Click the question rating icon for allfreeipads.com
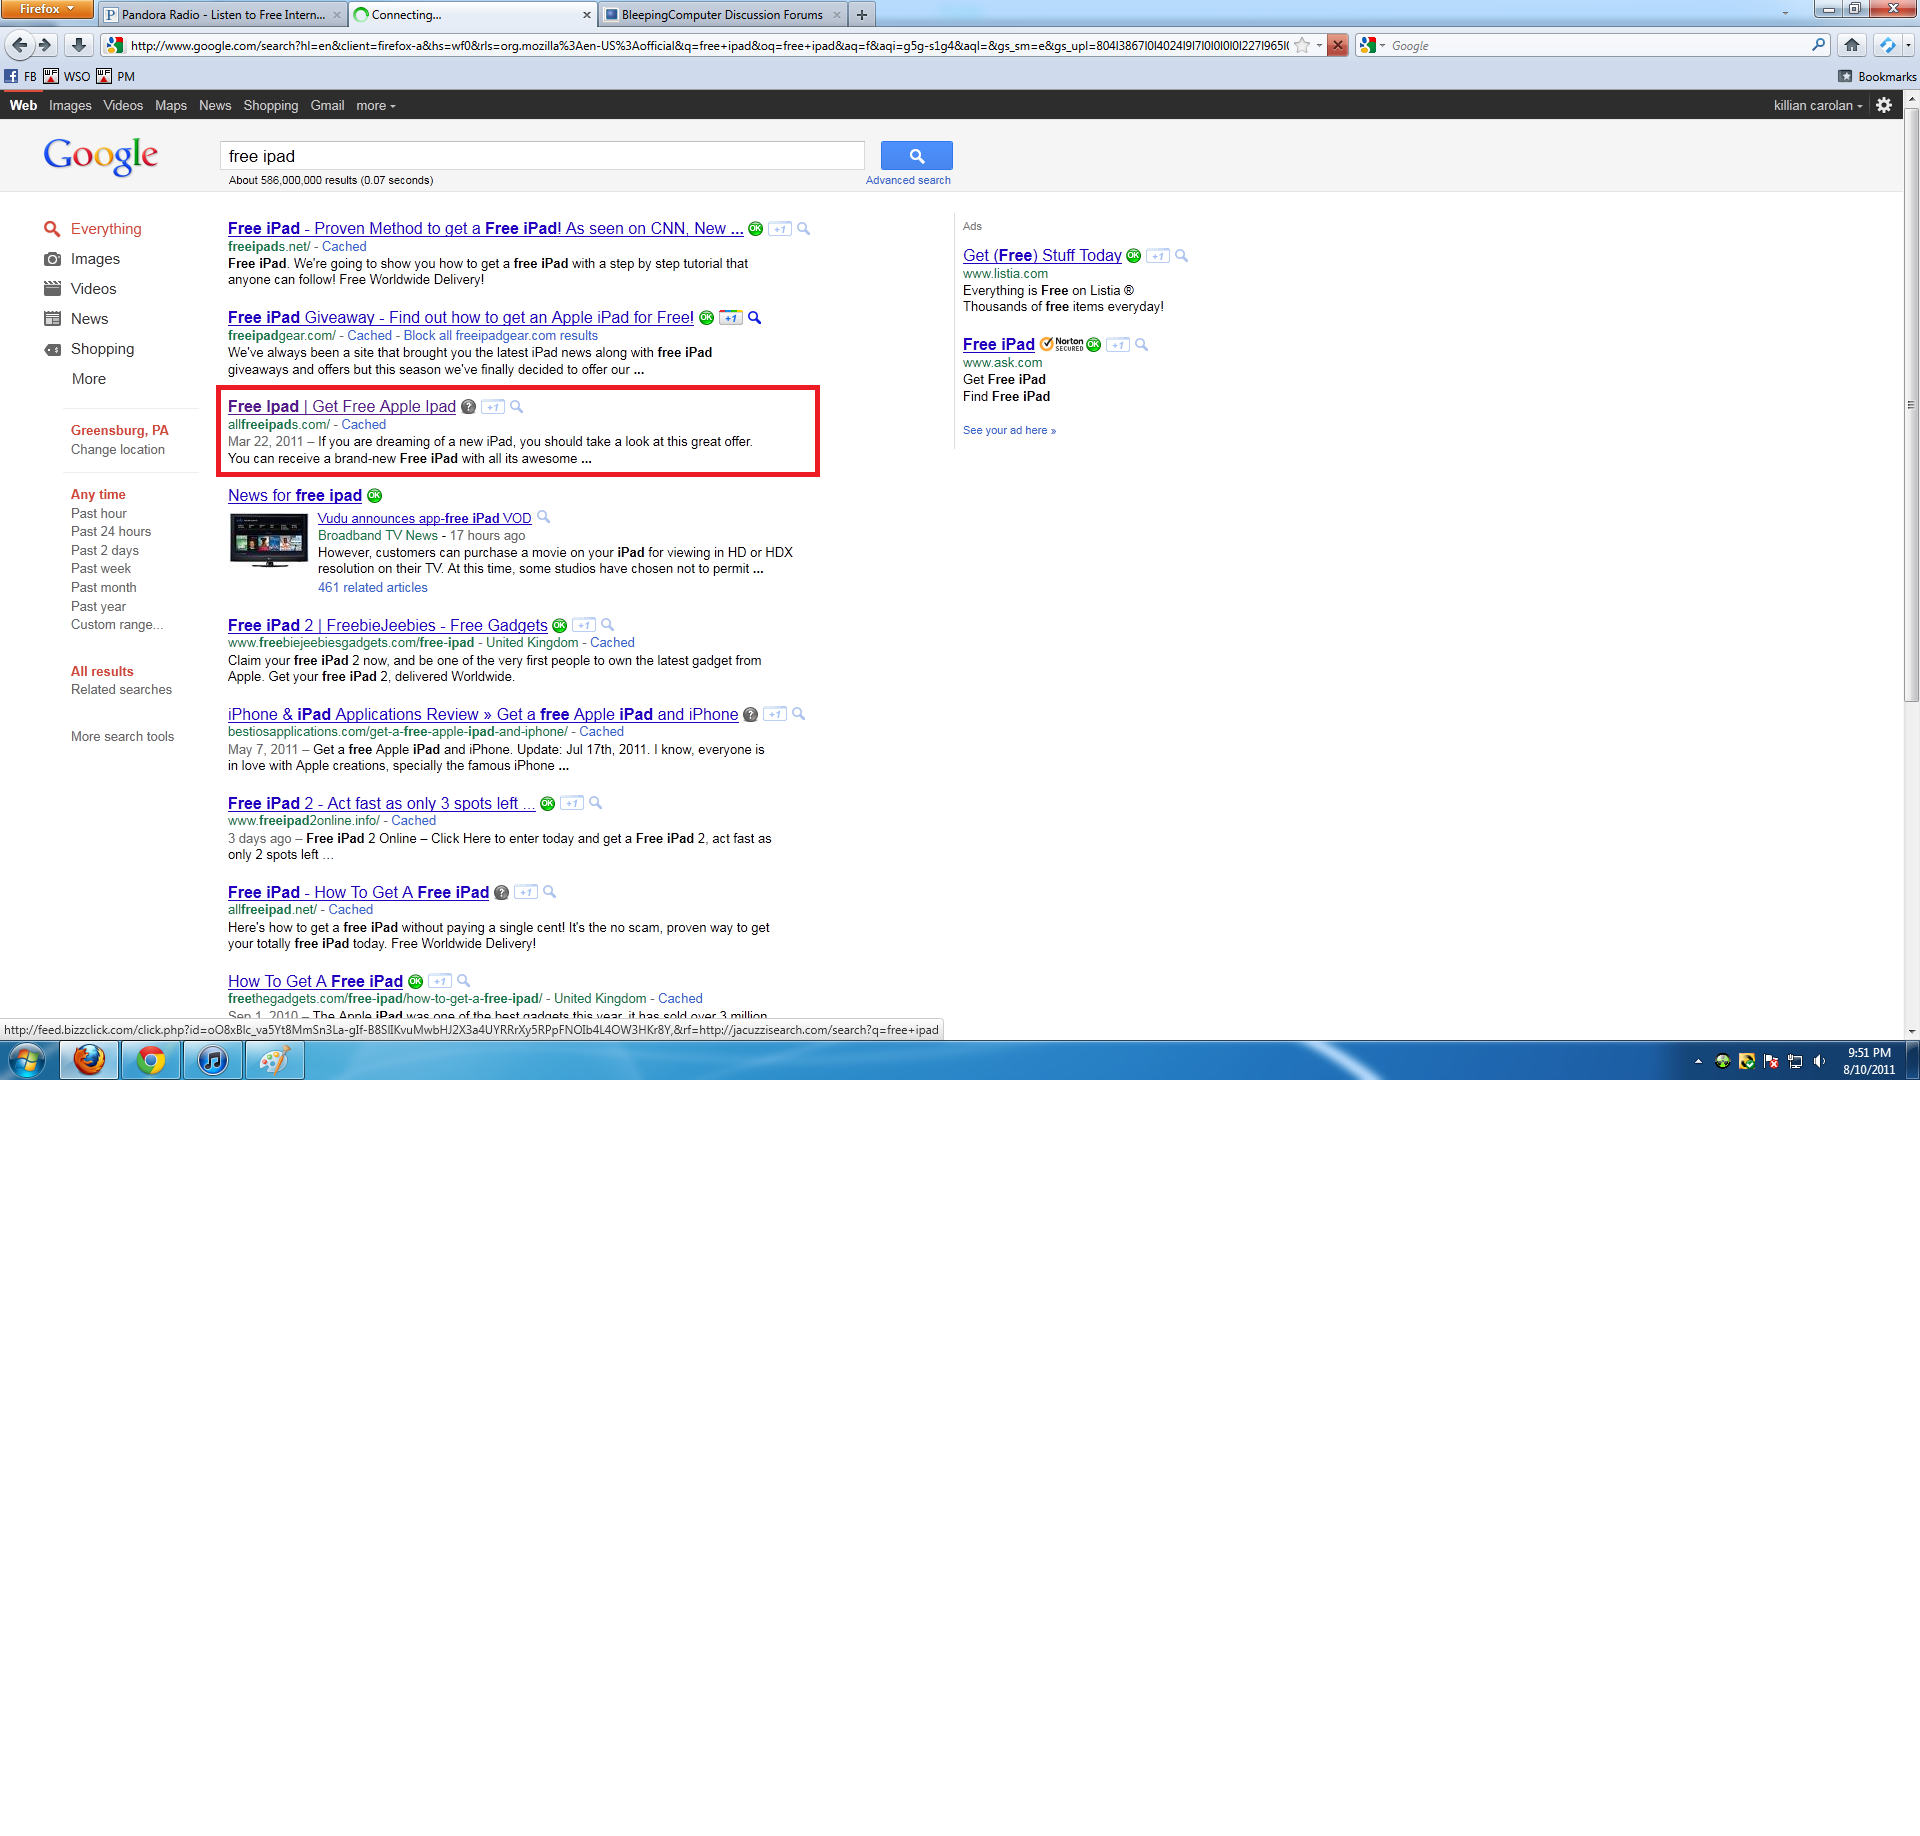1920x1836 pixels. pos(468,407)
